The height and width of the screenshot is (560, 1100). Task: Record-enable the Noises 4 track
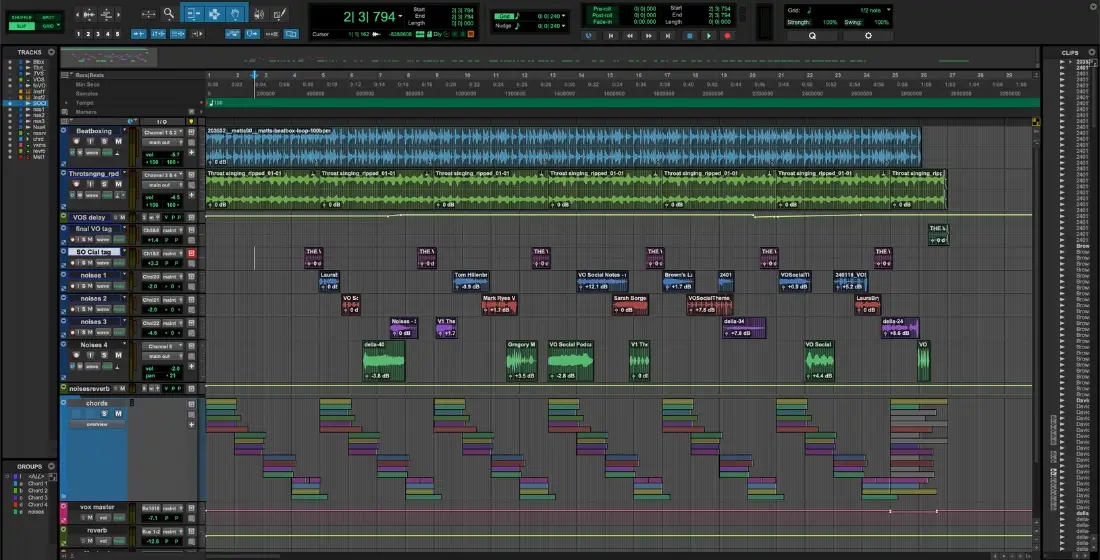(x=76, y=356)
